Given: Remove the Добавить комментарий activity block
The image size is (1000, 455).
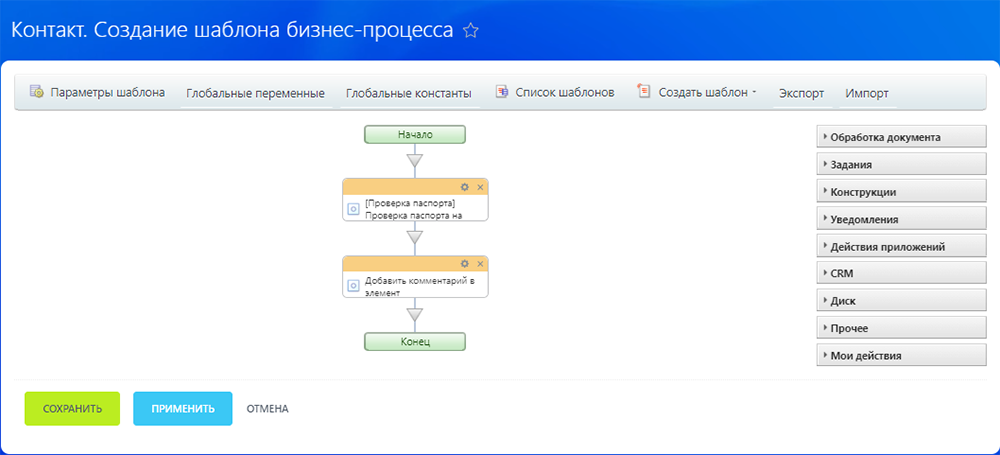Looking at the screenshot, I should (x=480, y=263).
